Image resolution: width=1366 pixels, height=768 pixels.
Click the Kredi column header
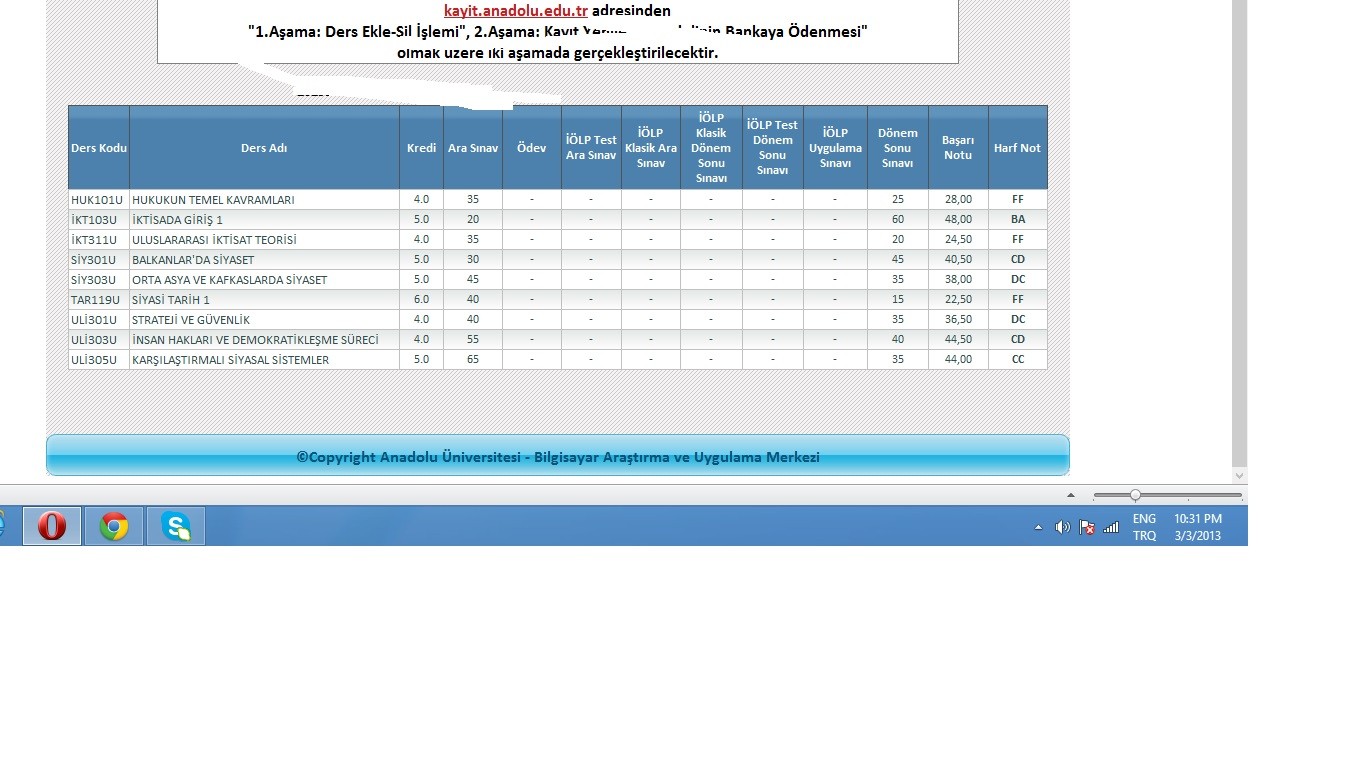click(x=421, y=148)
